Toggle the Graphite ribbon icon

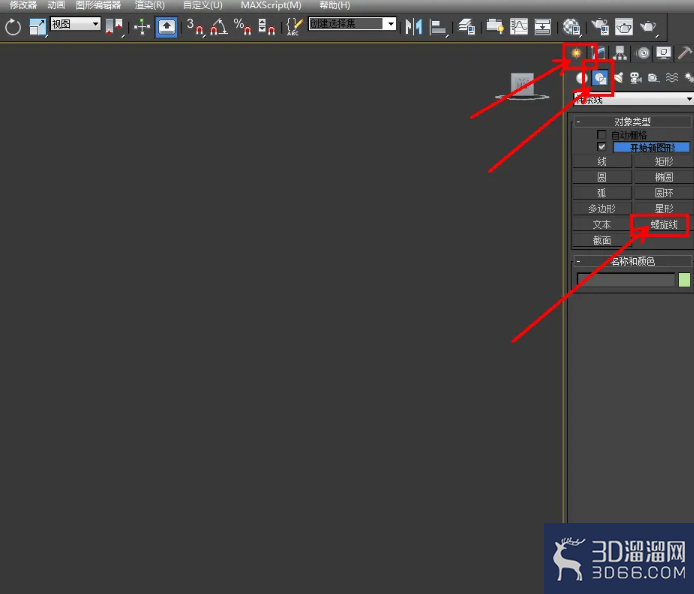495,27
